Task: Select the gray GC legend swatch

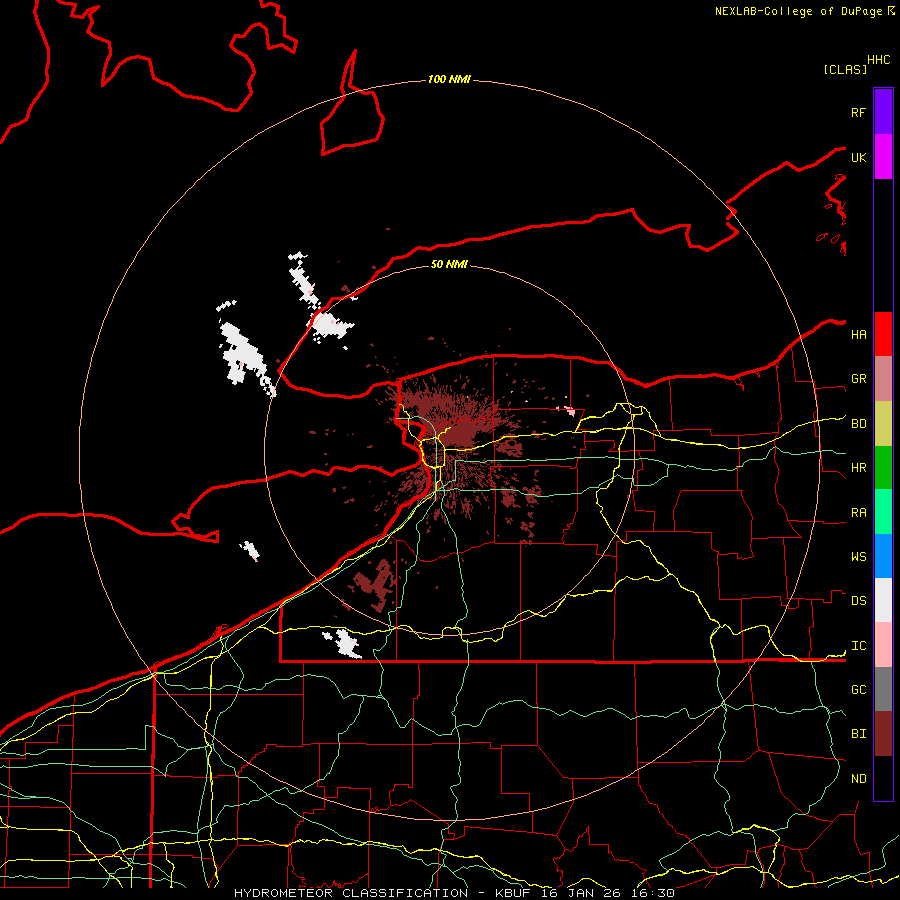Action: 883,689
